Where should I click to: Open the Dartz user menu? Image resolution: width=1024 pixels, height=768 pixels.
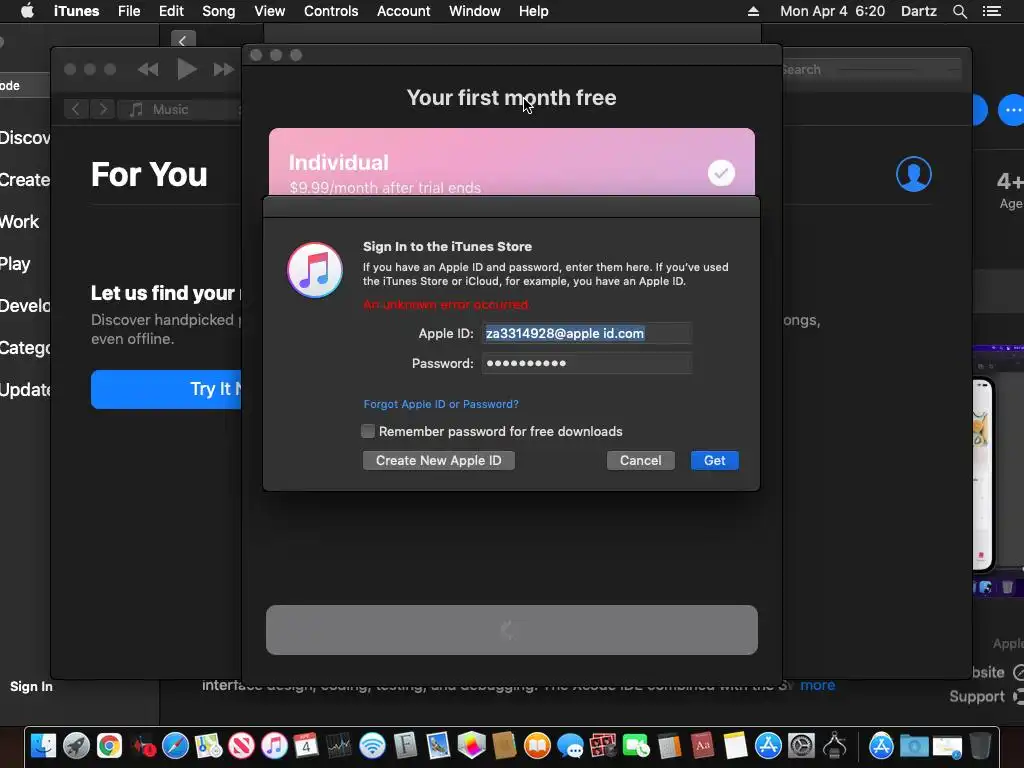918,11
